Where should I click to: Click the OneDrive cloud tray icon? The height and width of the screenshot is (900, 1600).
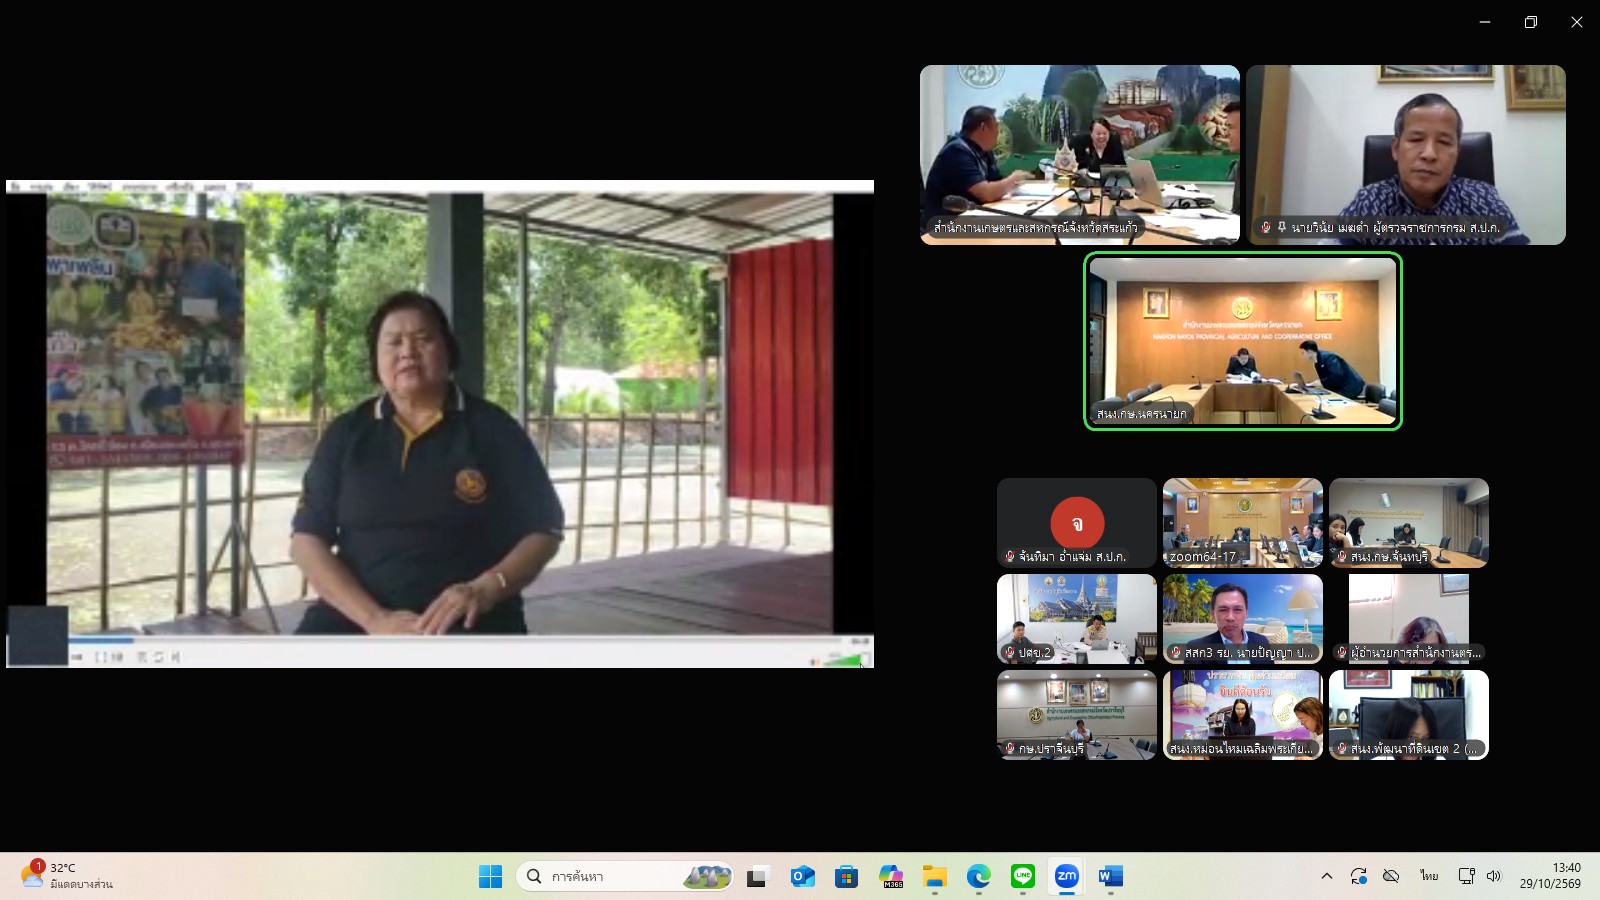coord(1391,876)
